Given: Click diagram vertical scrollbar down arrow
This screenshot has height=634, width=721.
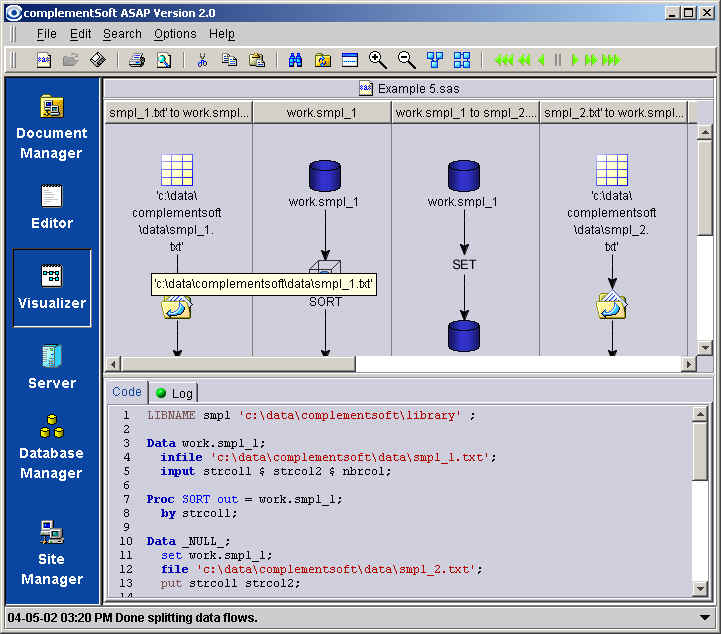Looking at the screenshot, I should (x=704, y=348).
